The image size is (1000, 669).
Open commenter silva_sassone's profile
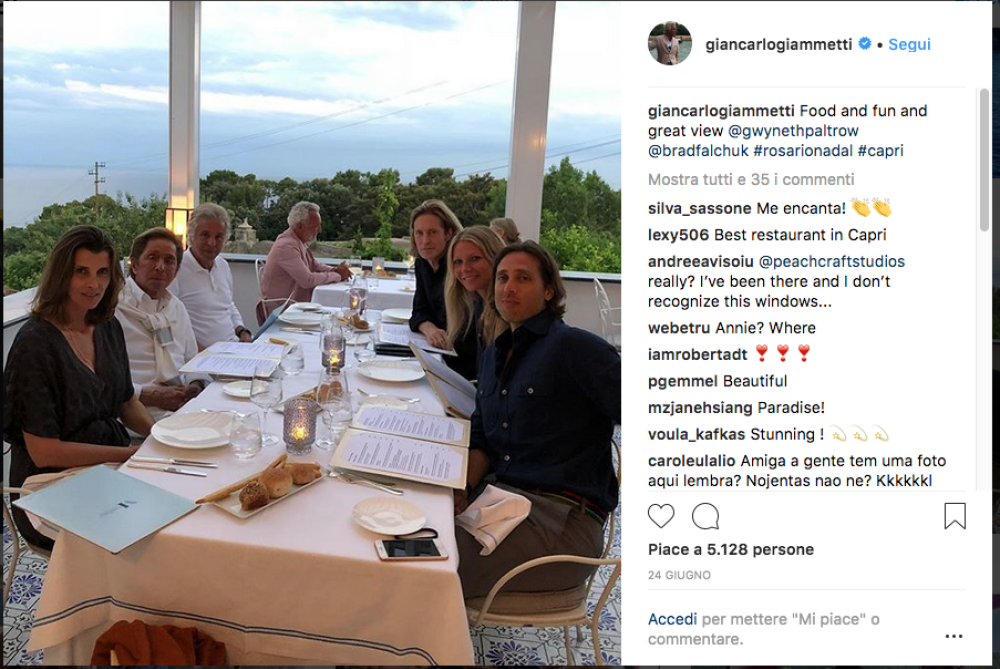[699, 208]
